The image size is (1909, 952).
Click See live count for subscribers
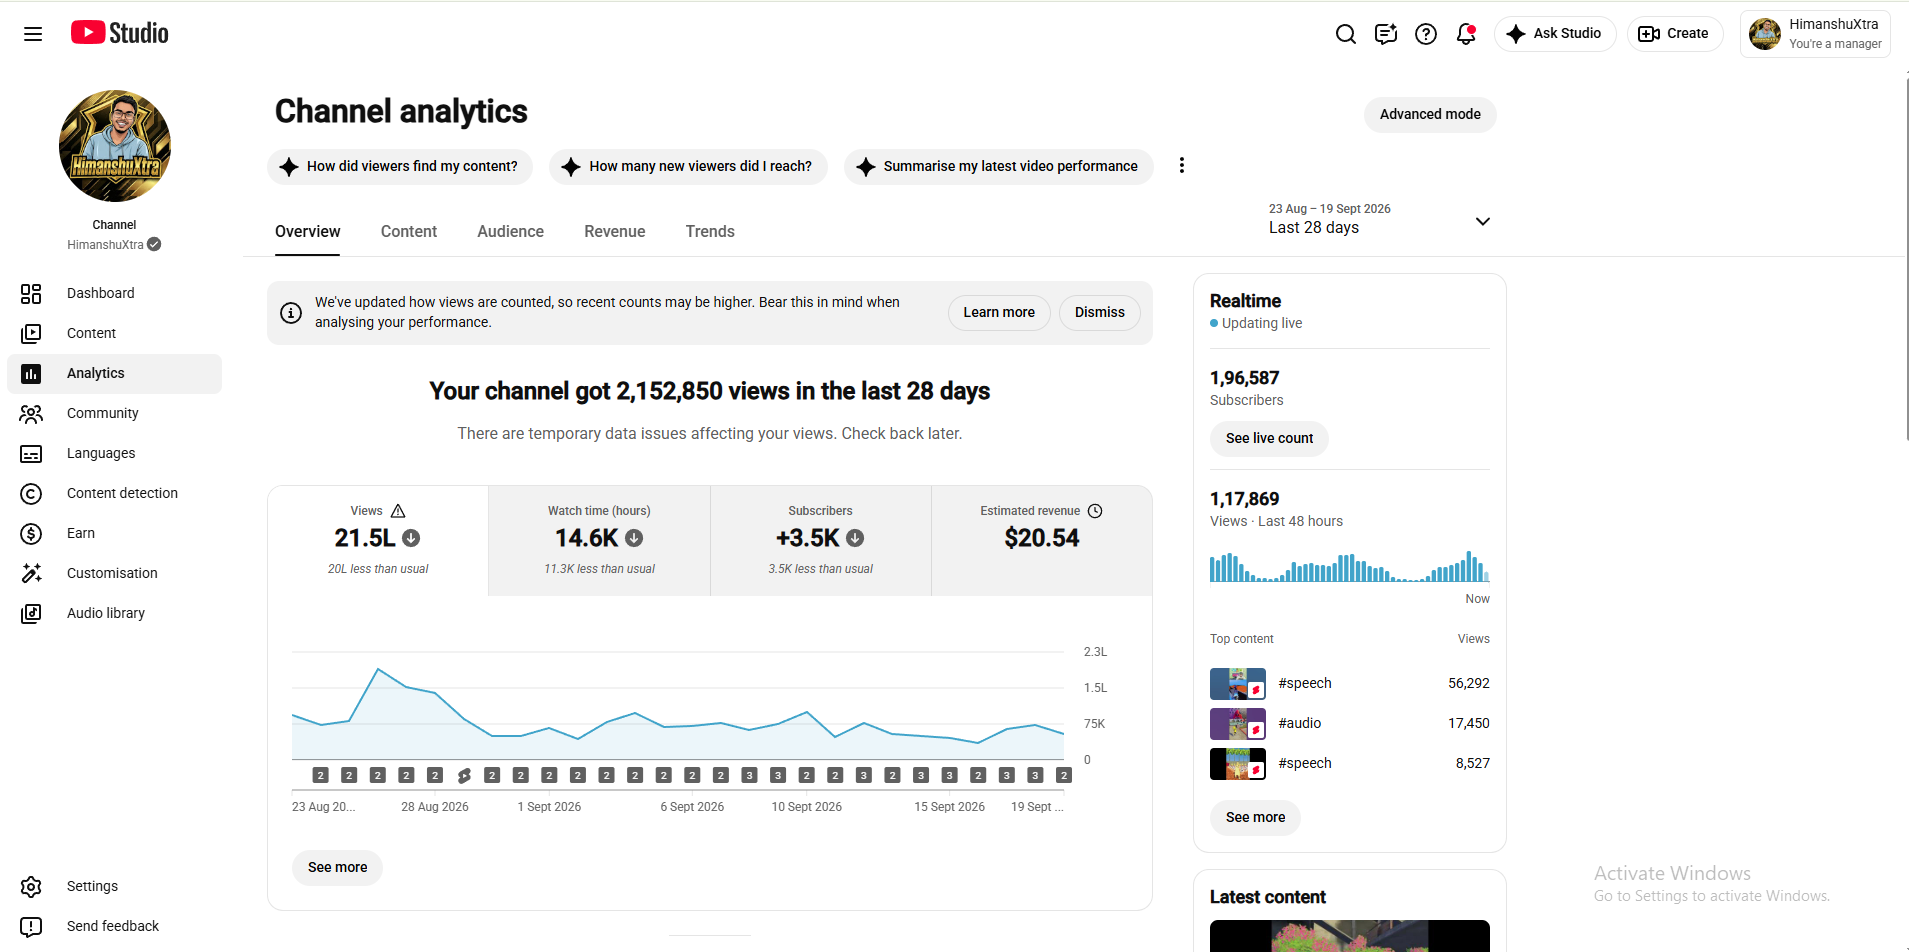pyautogui.click(x=1269, y=439)
